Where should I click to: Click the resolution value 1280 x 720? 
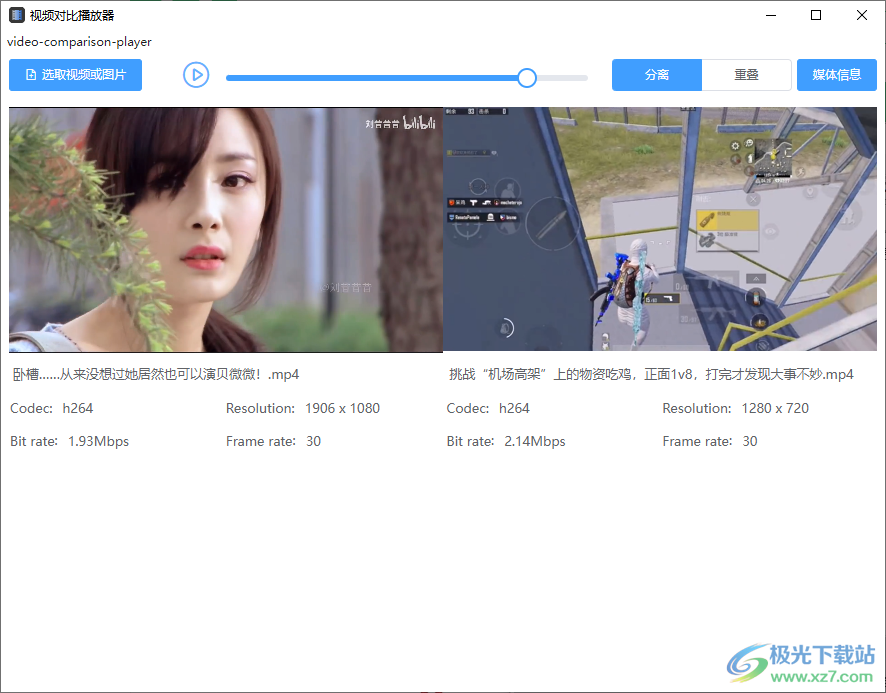775,408
